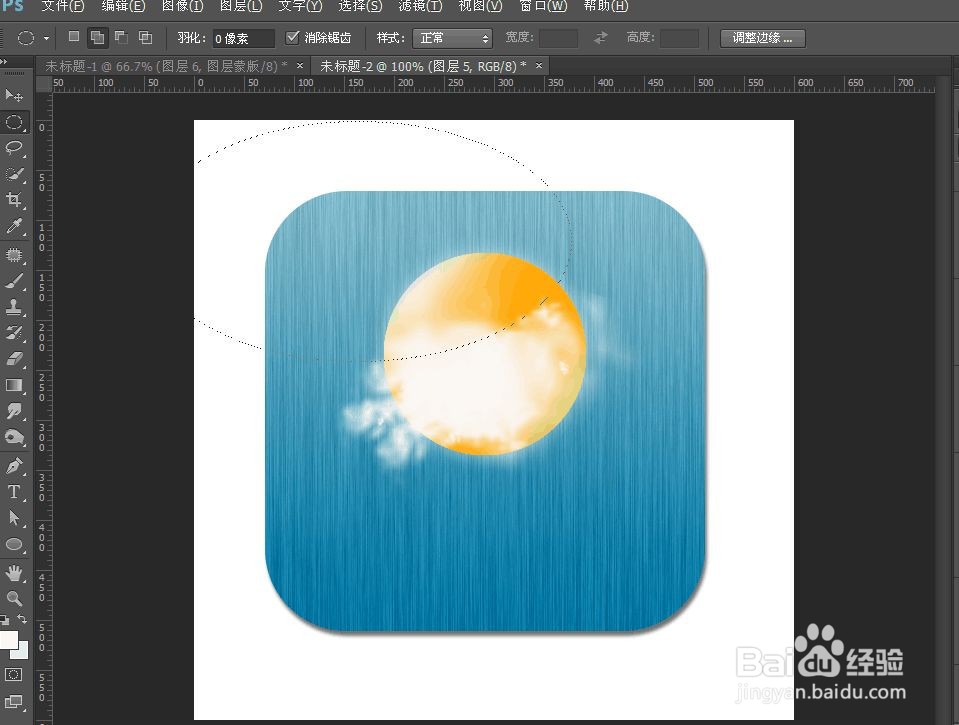The image size is (959, 725).
Task: Switch to the 未标题-1 document tab
Action: (166, 65)
